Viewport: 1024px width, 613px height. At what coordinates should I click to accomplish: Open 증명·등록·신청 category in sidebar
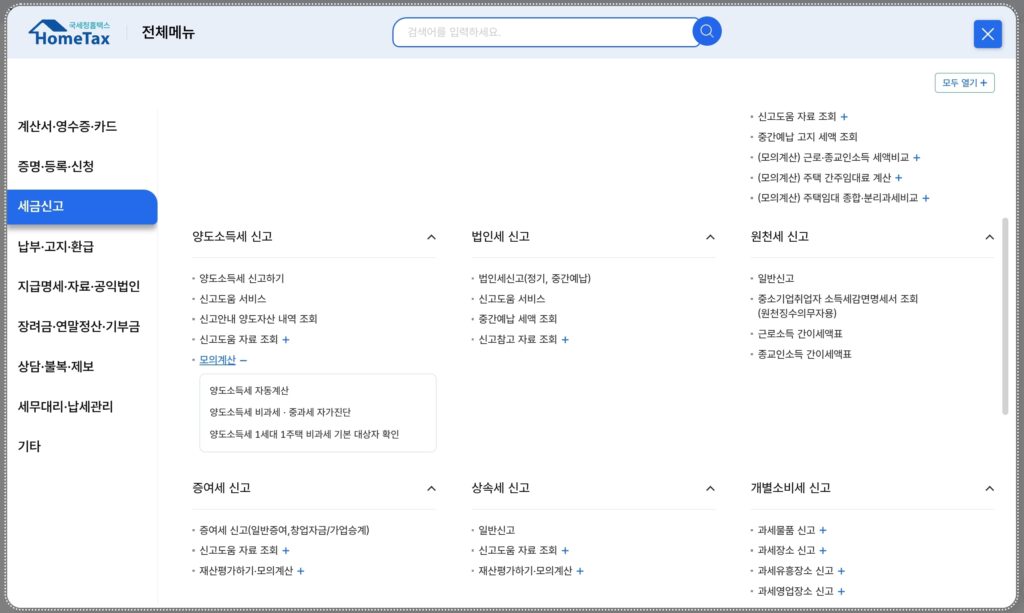tap(56, 166)
